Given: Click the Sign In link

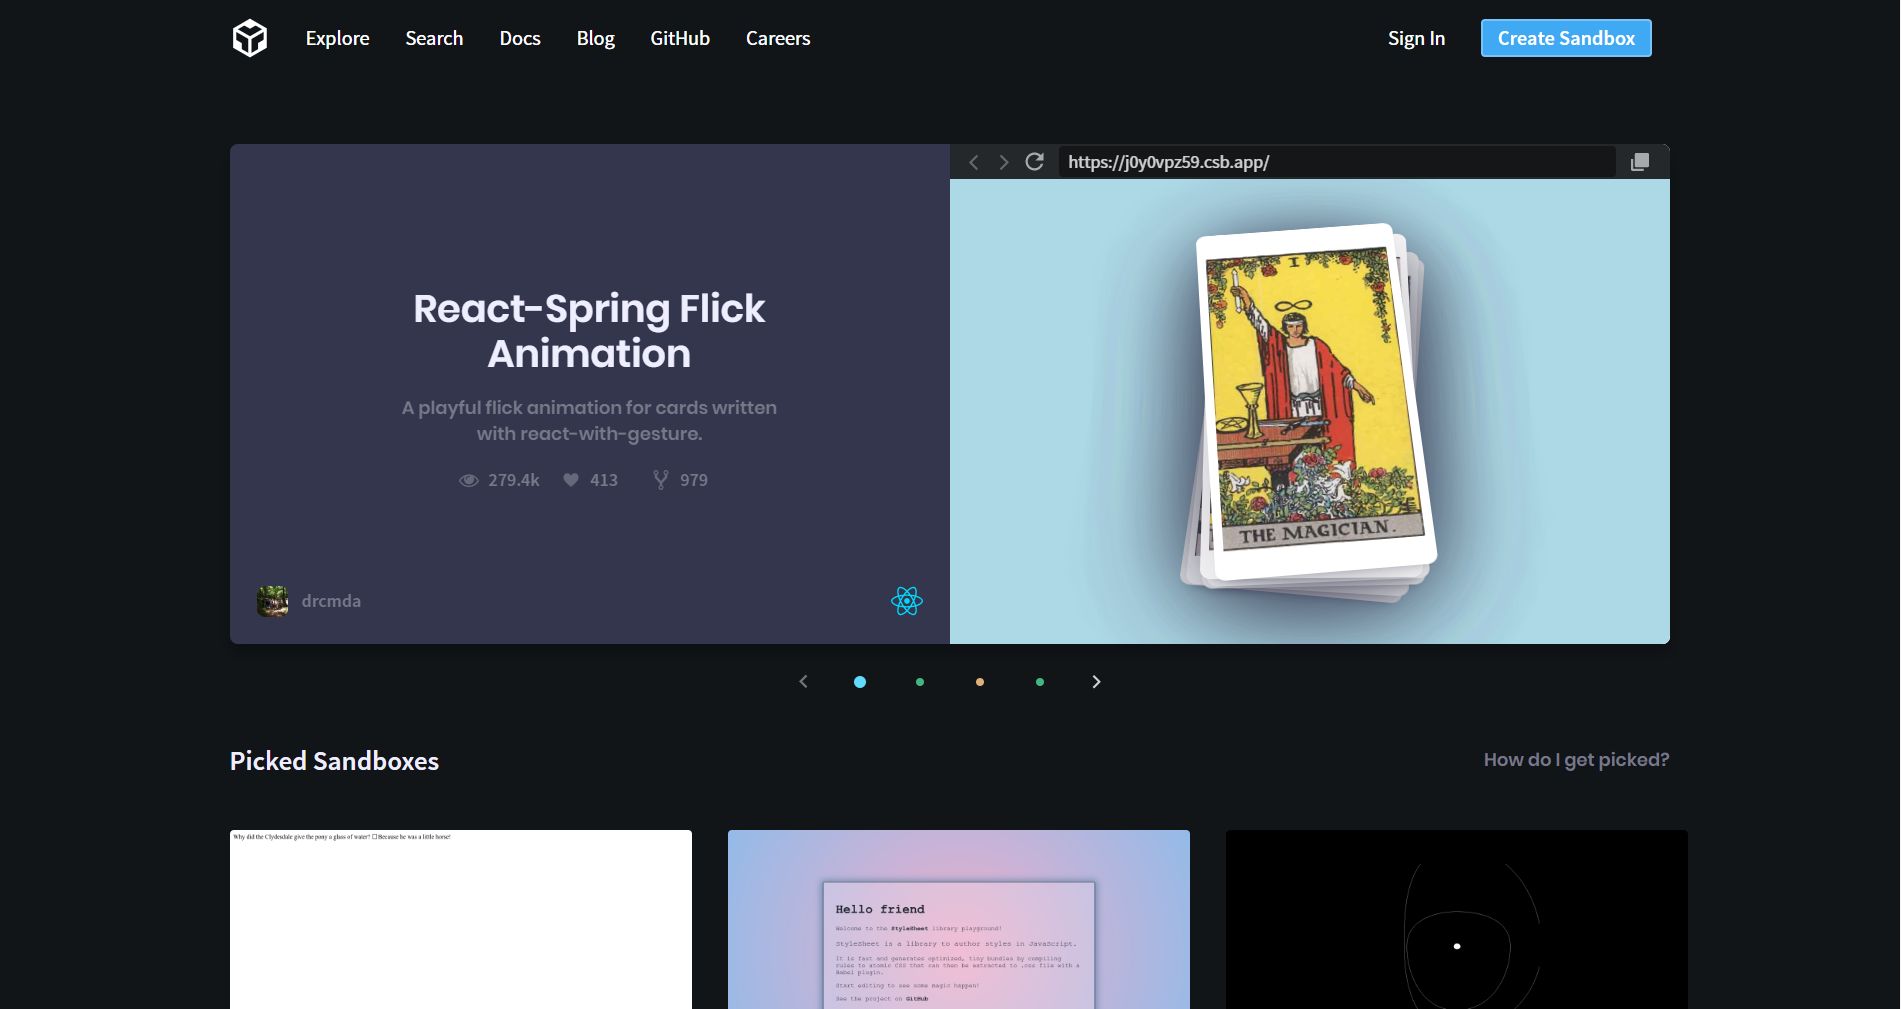Looking at the screenshot, I should (1416, 38).
